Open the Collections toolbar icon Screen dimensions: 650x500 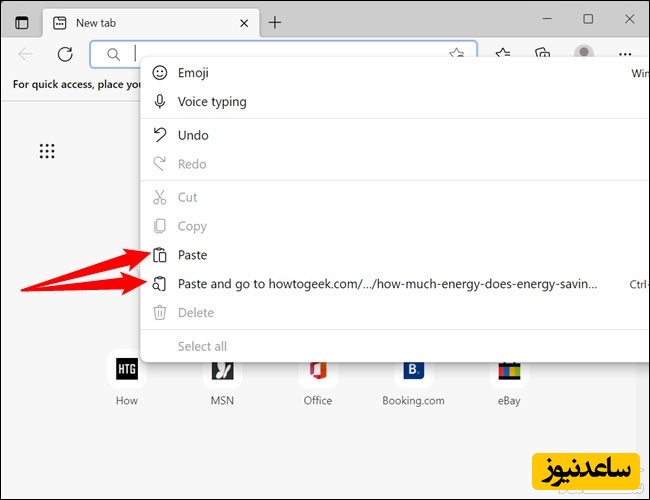(x=542, y=55)
